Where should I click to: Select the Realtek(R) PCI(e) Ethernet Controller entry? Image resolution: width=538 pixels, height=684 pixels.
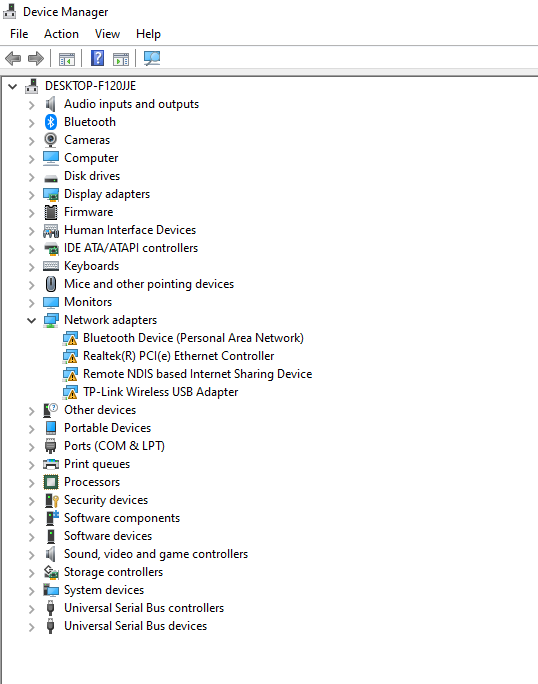pos(178,356)
